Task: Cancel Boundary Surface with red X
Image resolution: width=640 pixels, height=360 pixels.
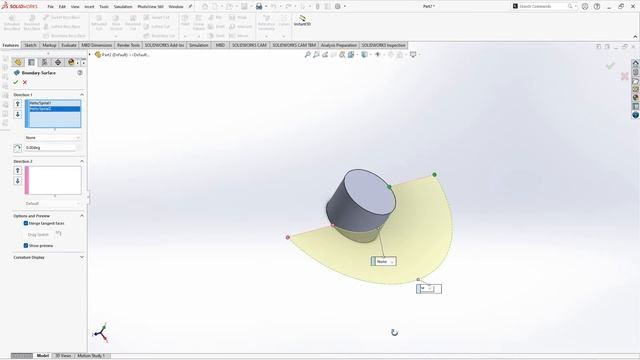Action: [25, 82]
